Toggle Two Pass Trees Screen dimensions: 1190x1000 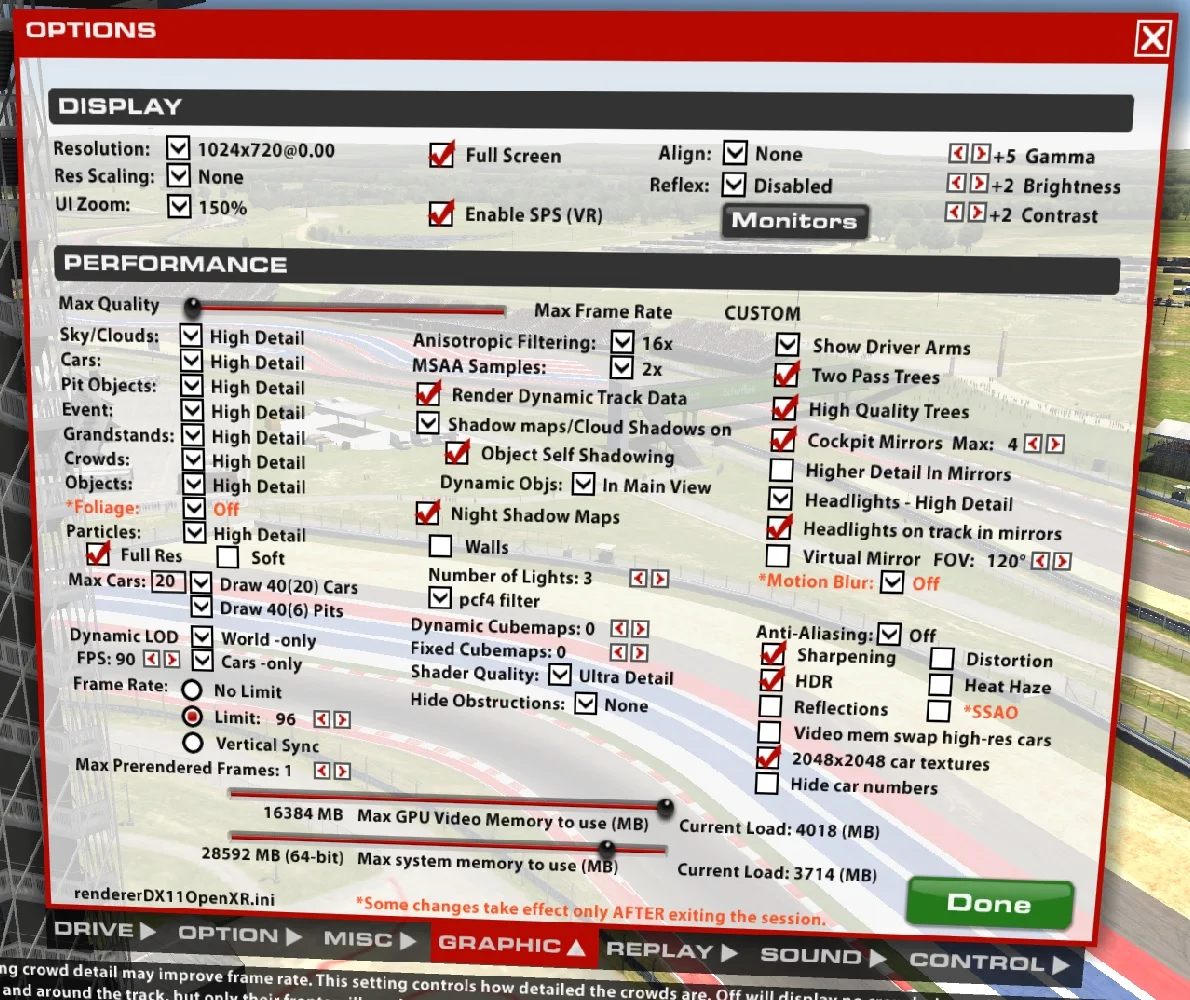(786, 375)
